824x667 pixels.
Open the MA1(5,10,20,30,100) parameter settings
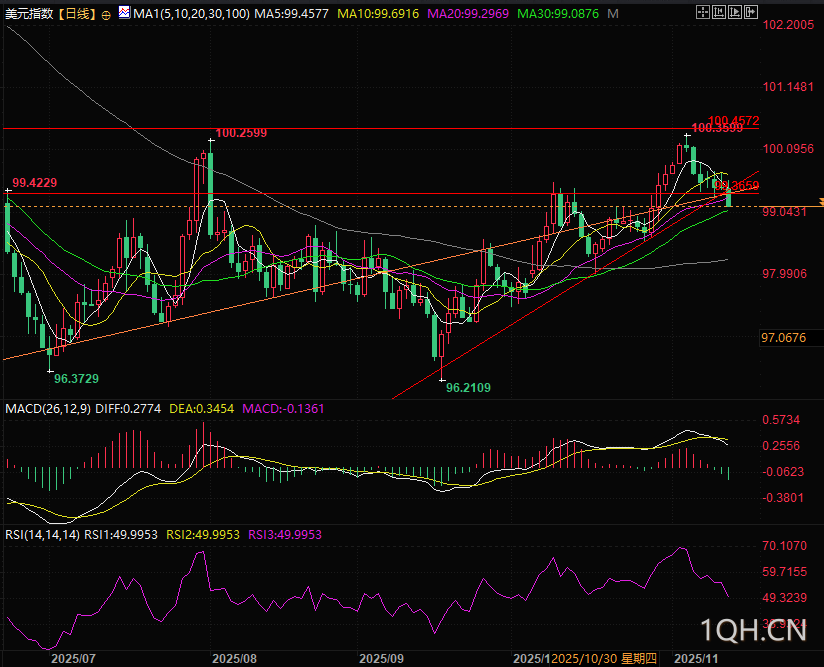[190, 15]
